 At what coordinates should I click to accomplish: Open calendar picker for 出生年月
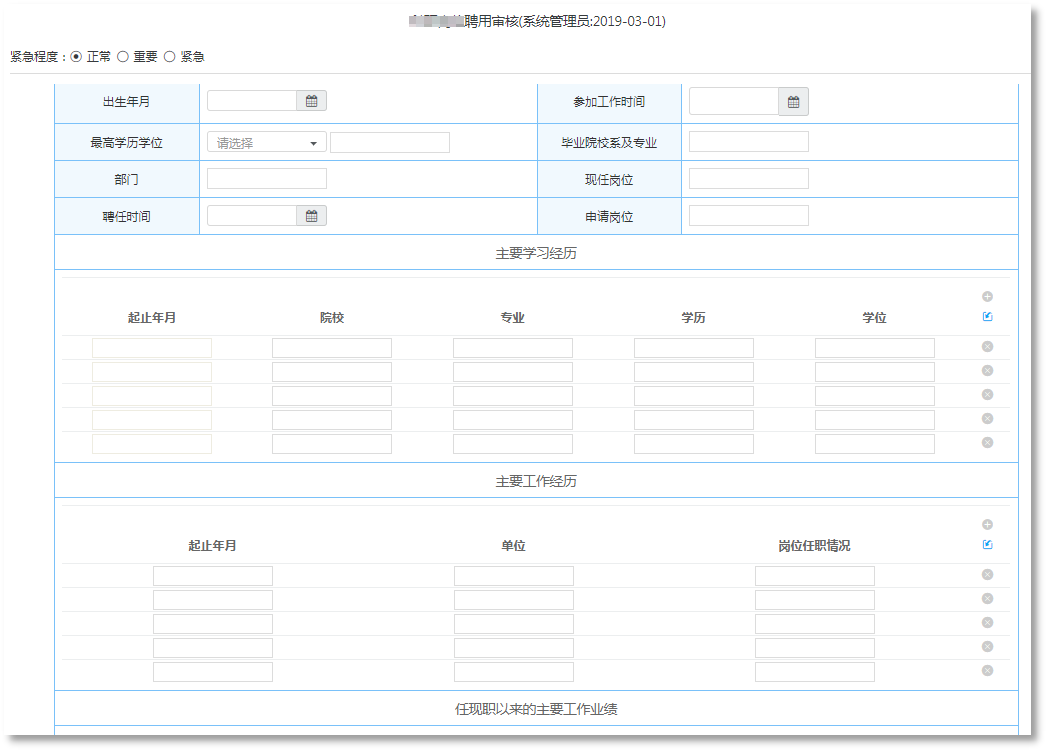[311, 101]
